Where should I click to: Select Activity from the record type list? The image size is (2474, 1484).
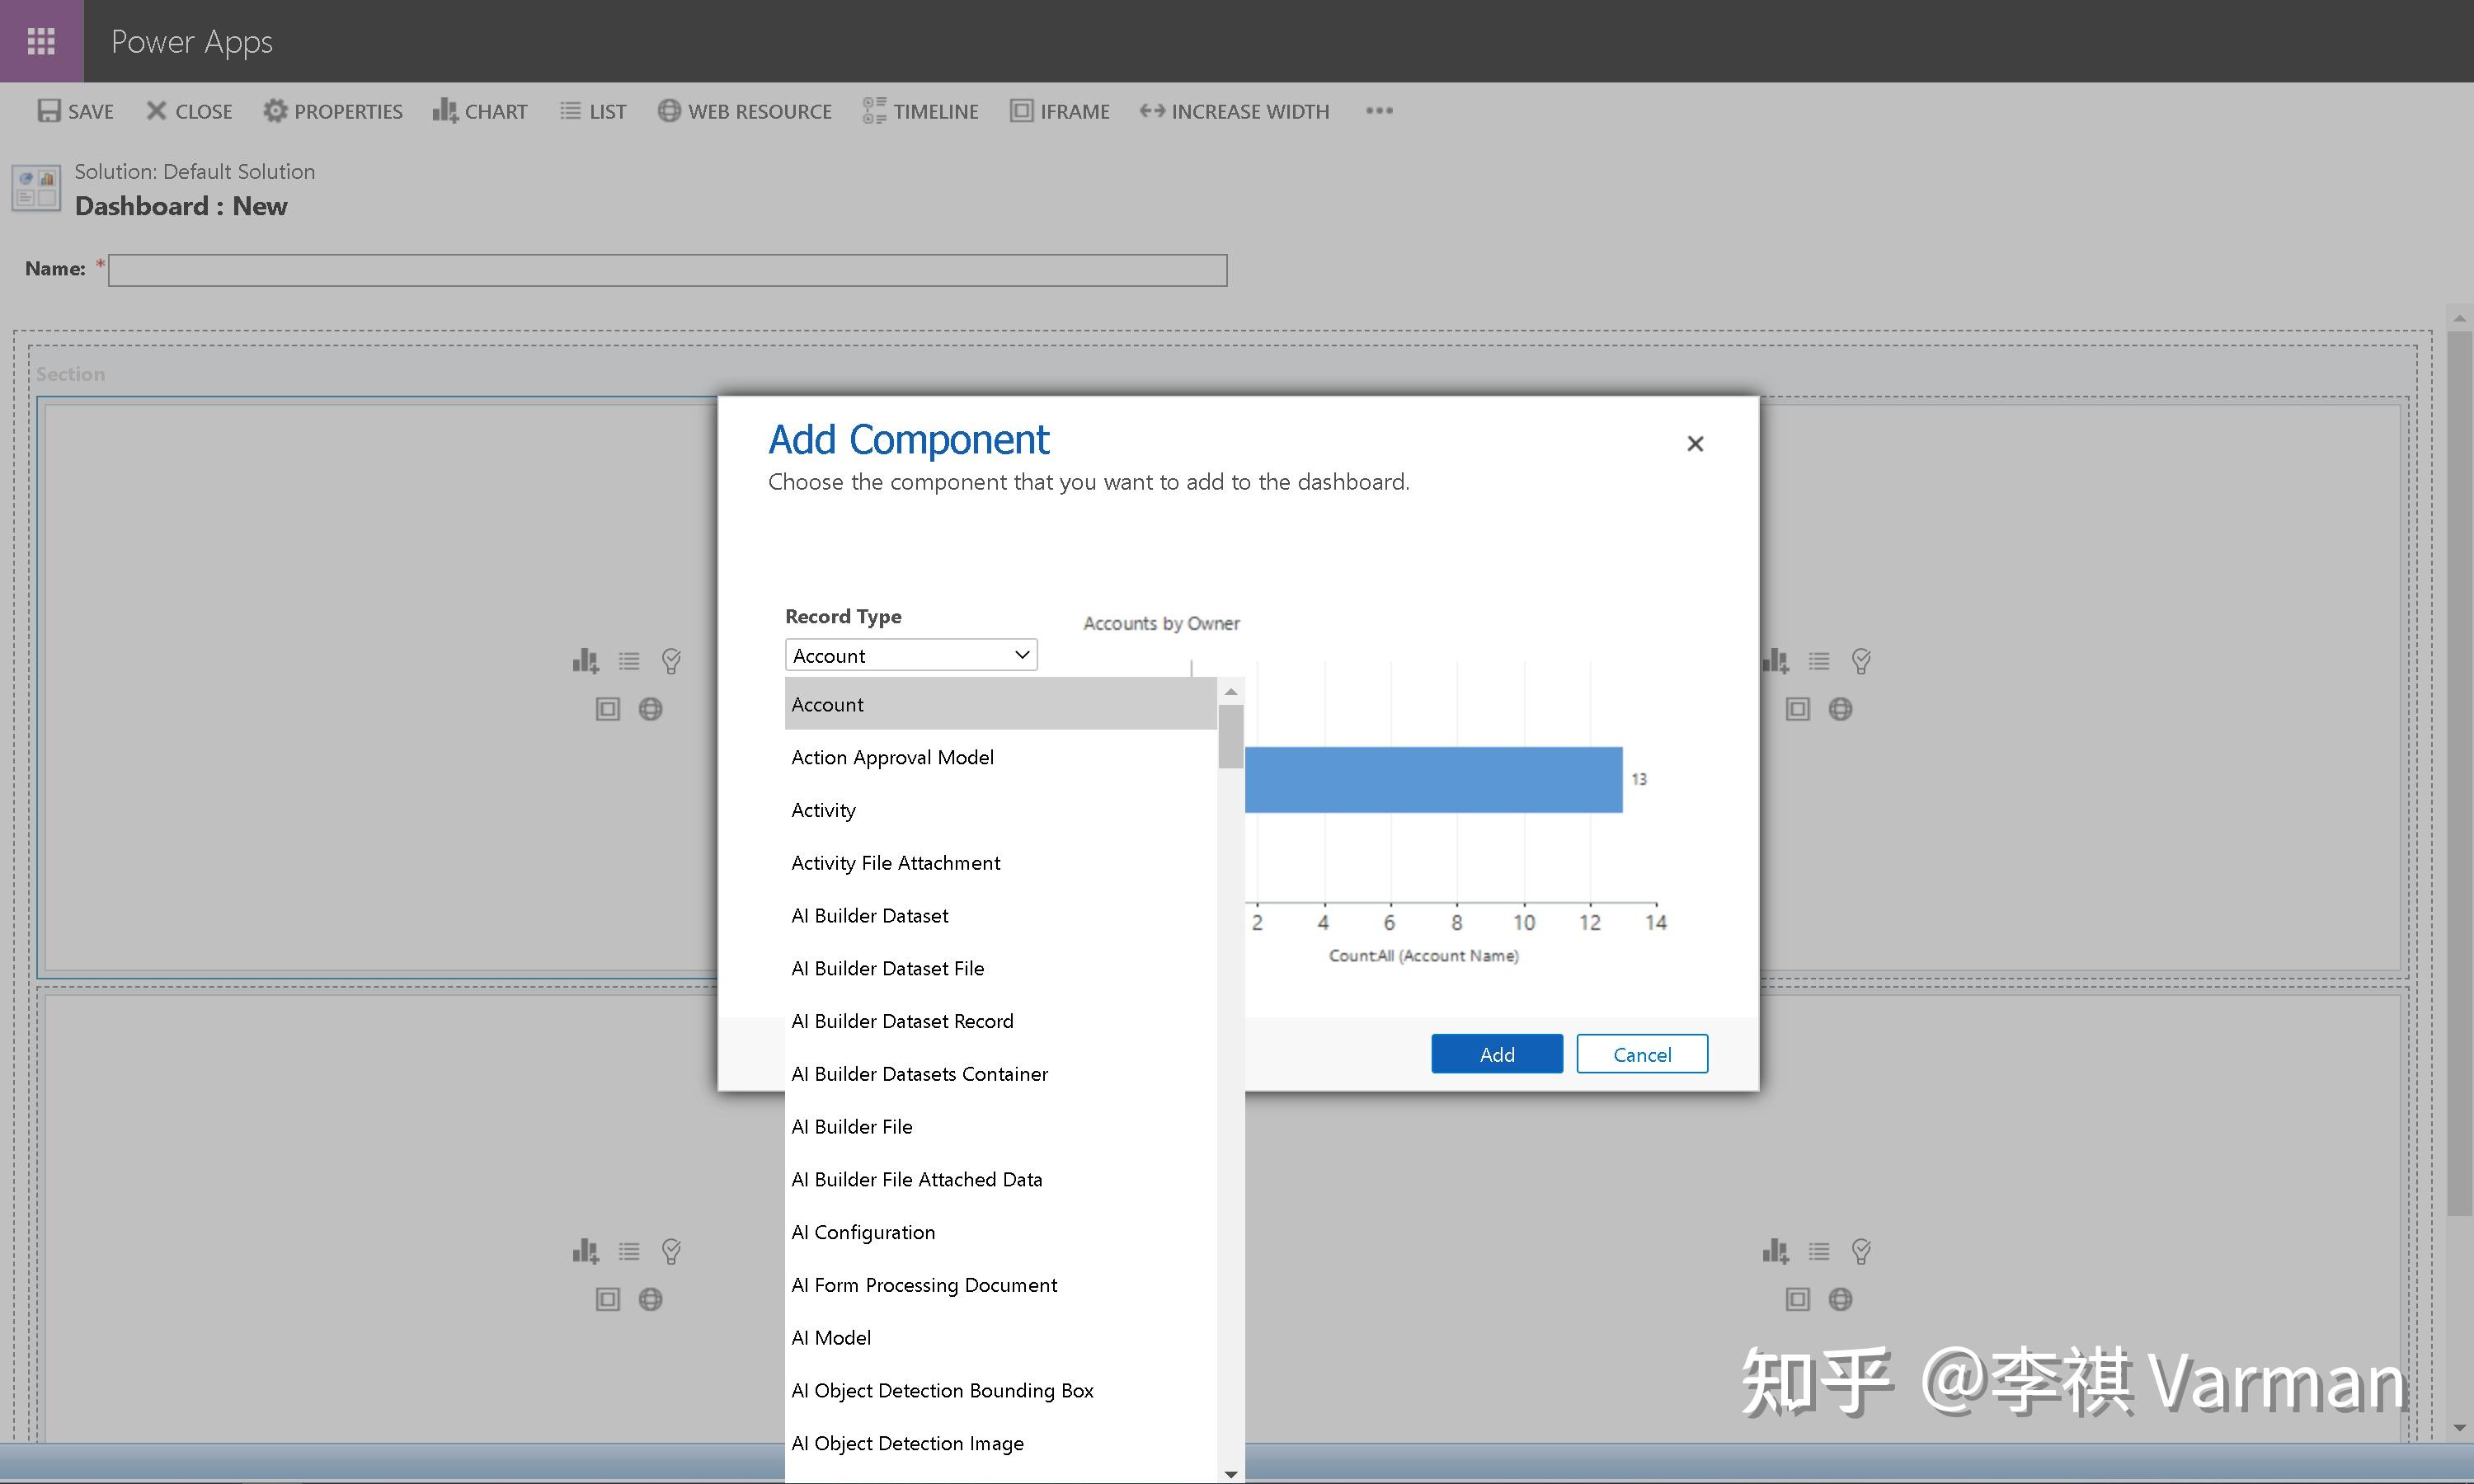coord(823,810)
